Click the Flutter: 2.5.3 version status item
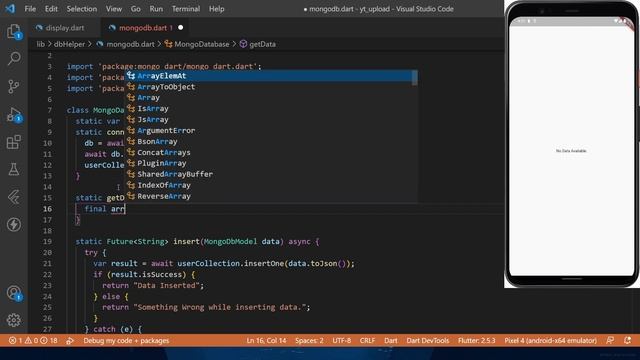Image resolution: width=640 pixels, height=360 pixels. [476, 340]
